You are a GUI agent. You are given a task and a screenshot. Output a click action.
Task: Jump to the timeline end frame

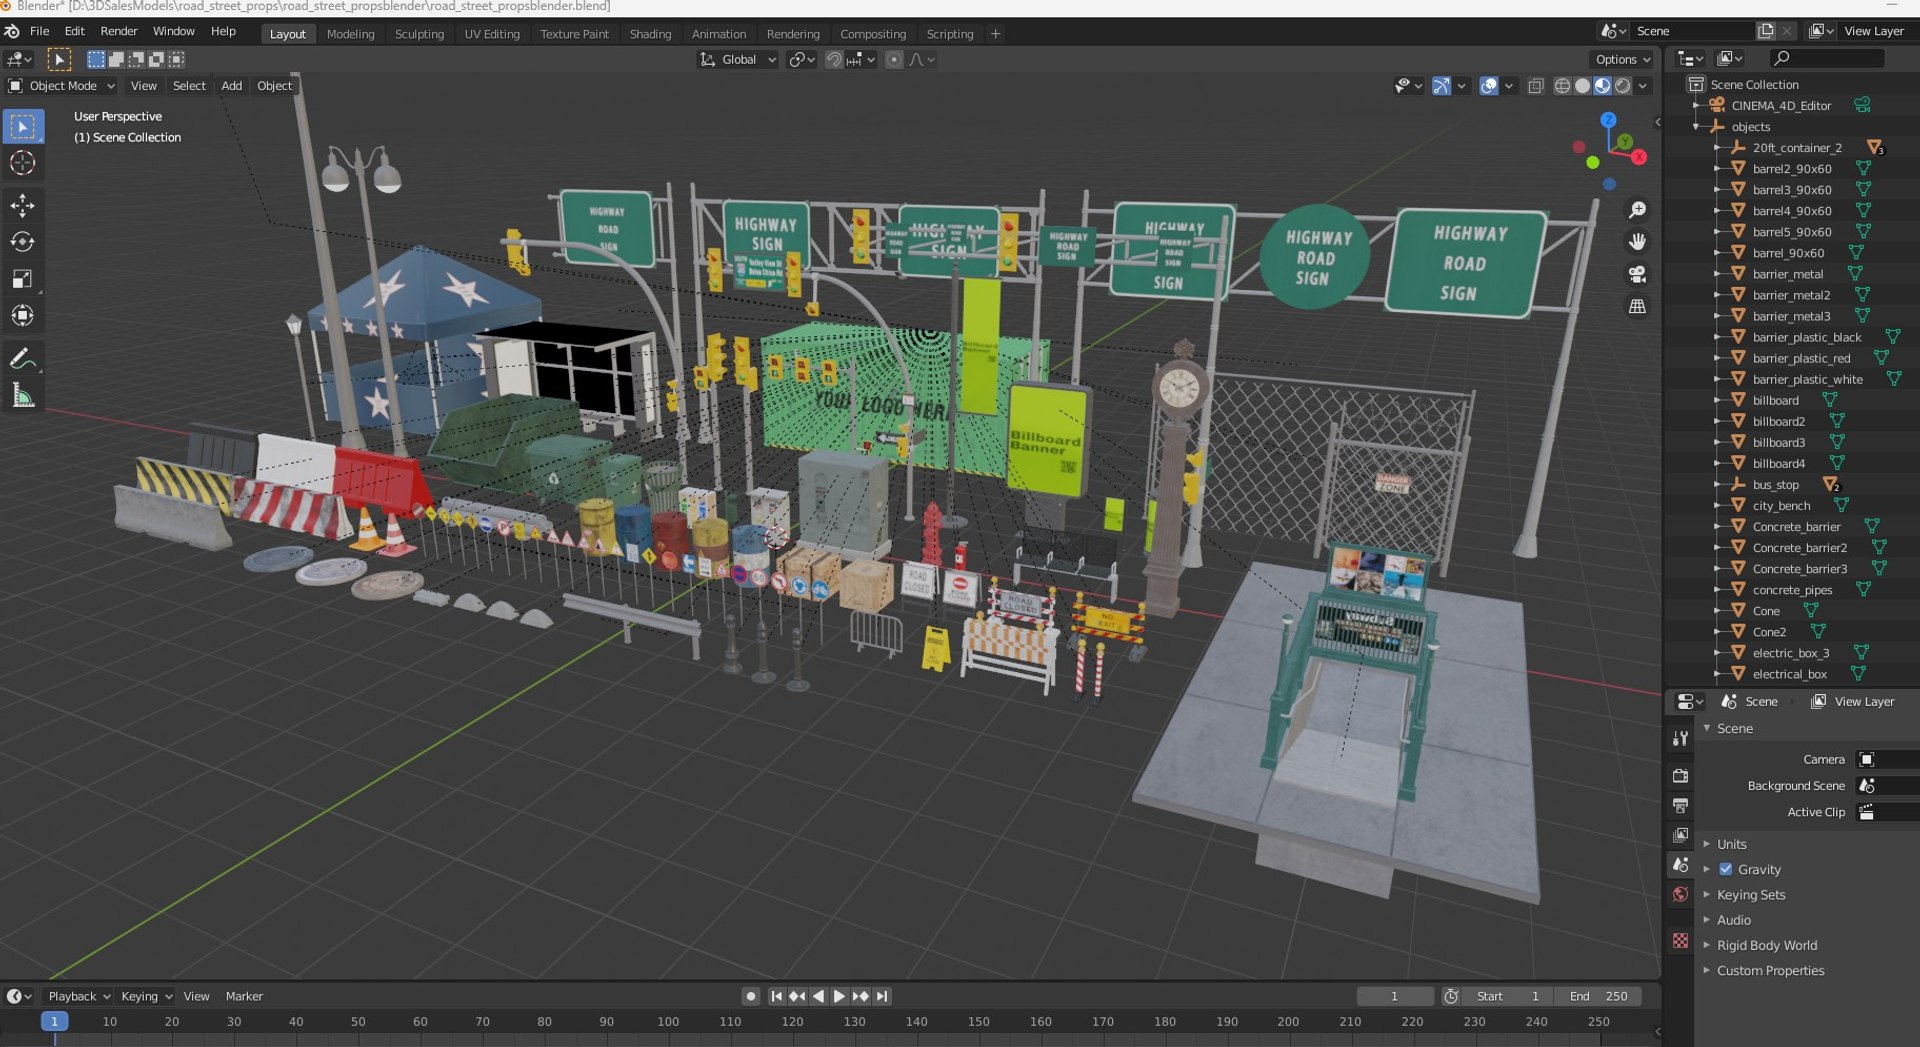click(x=881, y=996)
